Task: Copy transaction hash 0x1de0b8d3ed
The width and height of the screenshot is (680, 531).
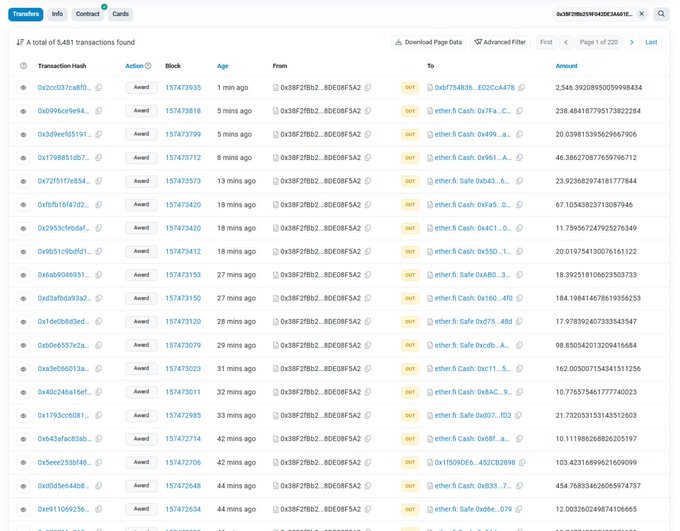Action: pos(99,322)
